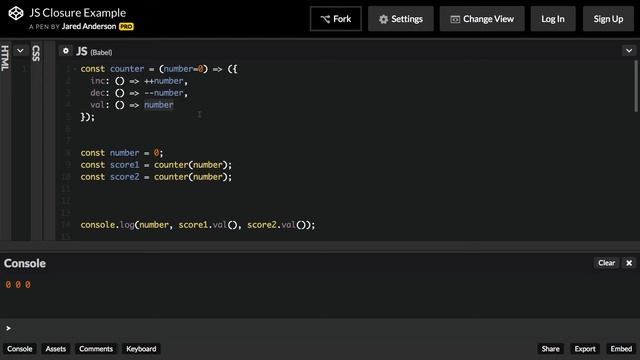Open pen Settings

400,19
